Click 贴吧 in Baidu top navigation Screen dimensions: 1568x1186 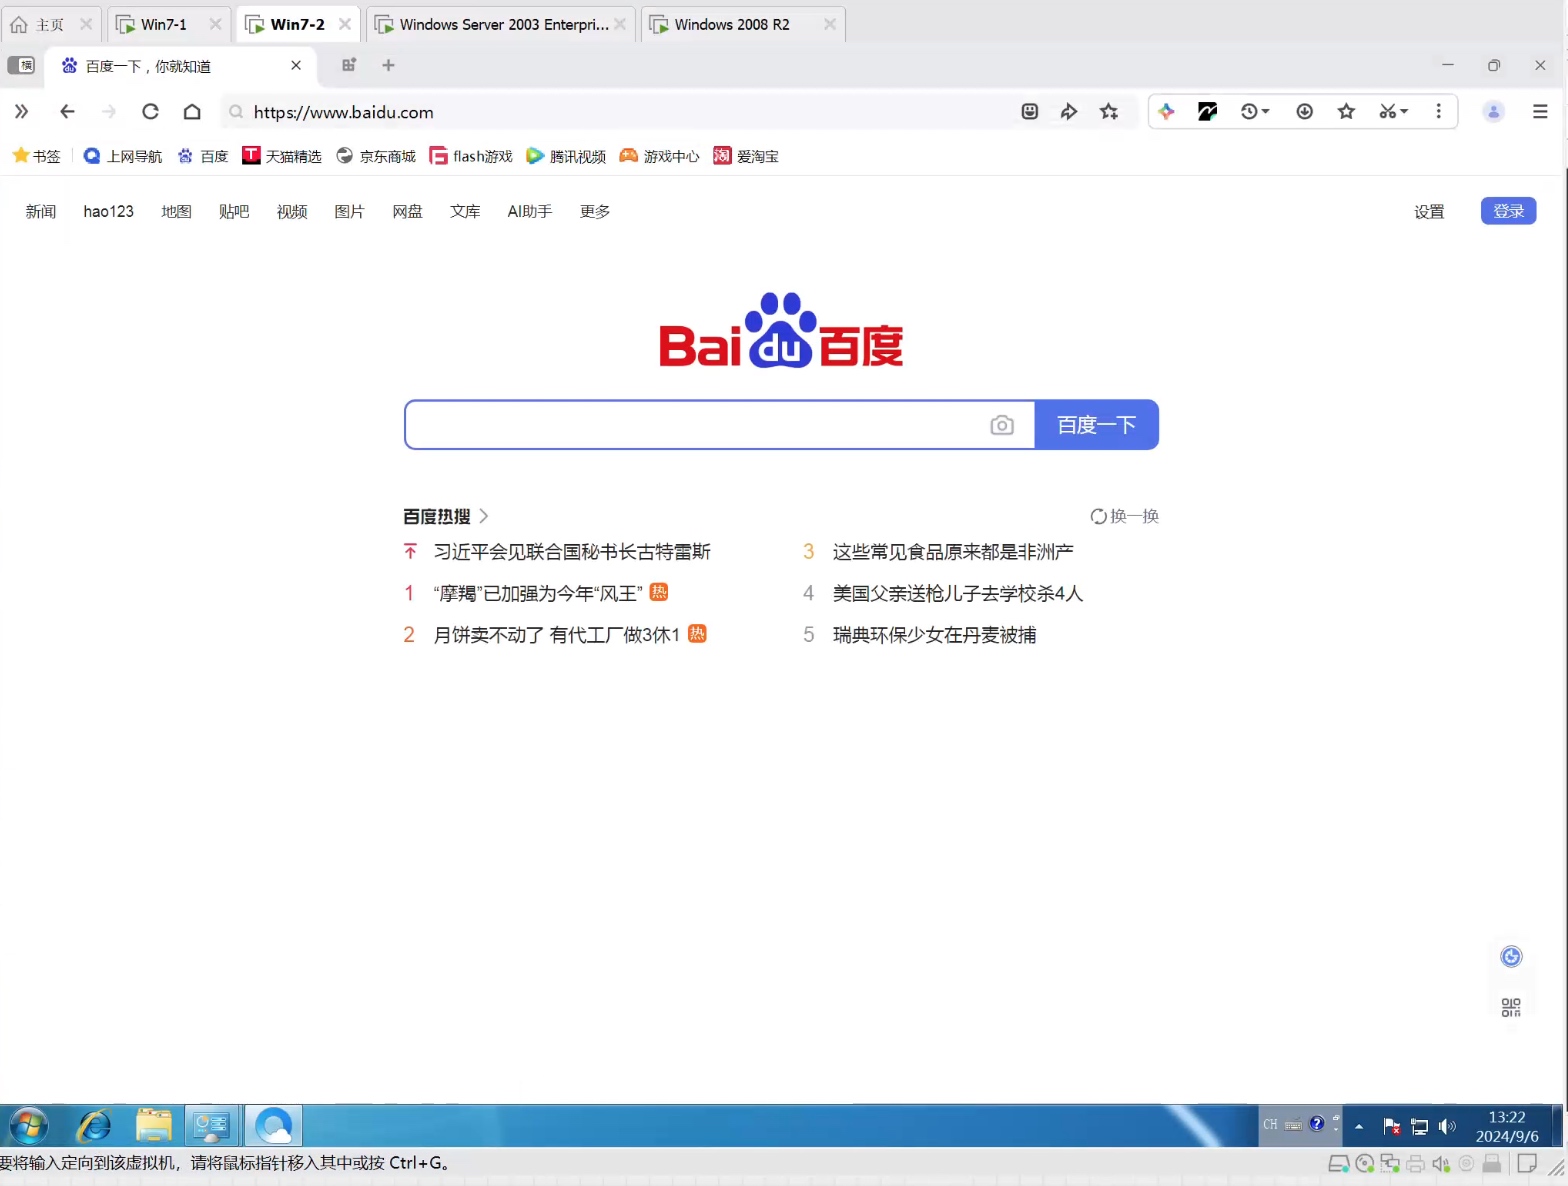[234, 212]
